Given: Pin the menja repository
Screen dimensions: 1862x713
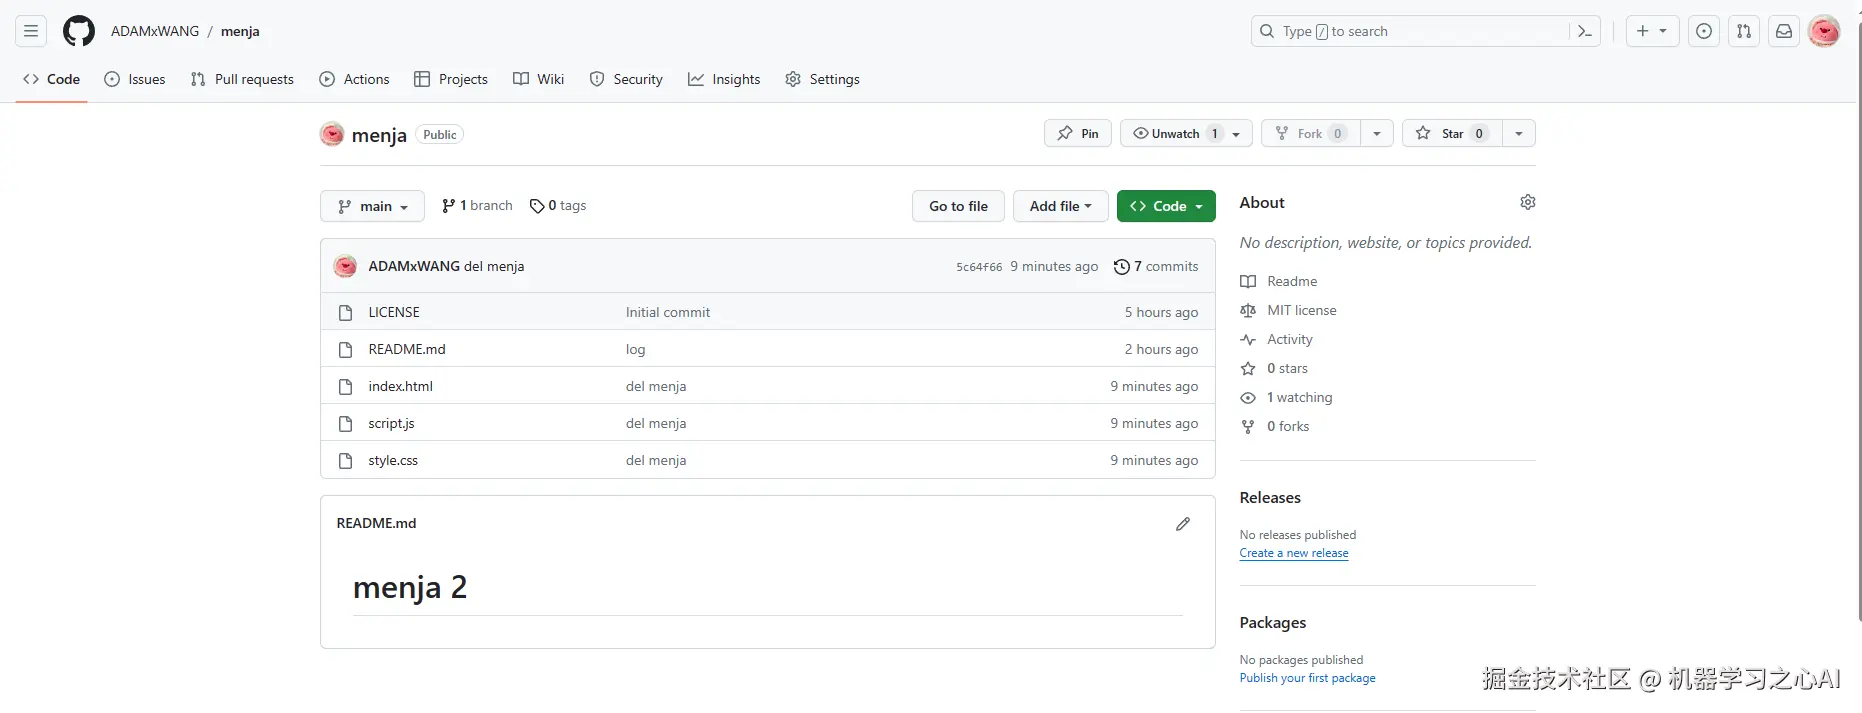Looking at the screenshot, I should [1078, 133].
